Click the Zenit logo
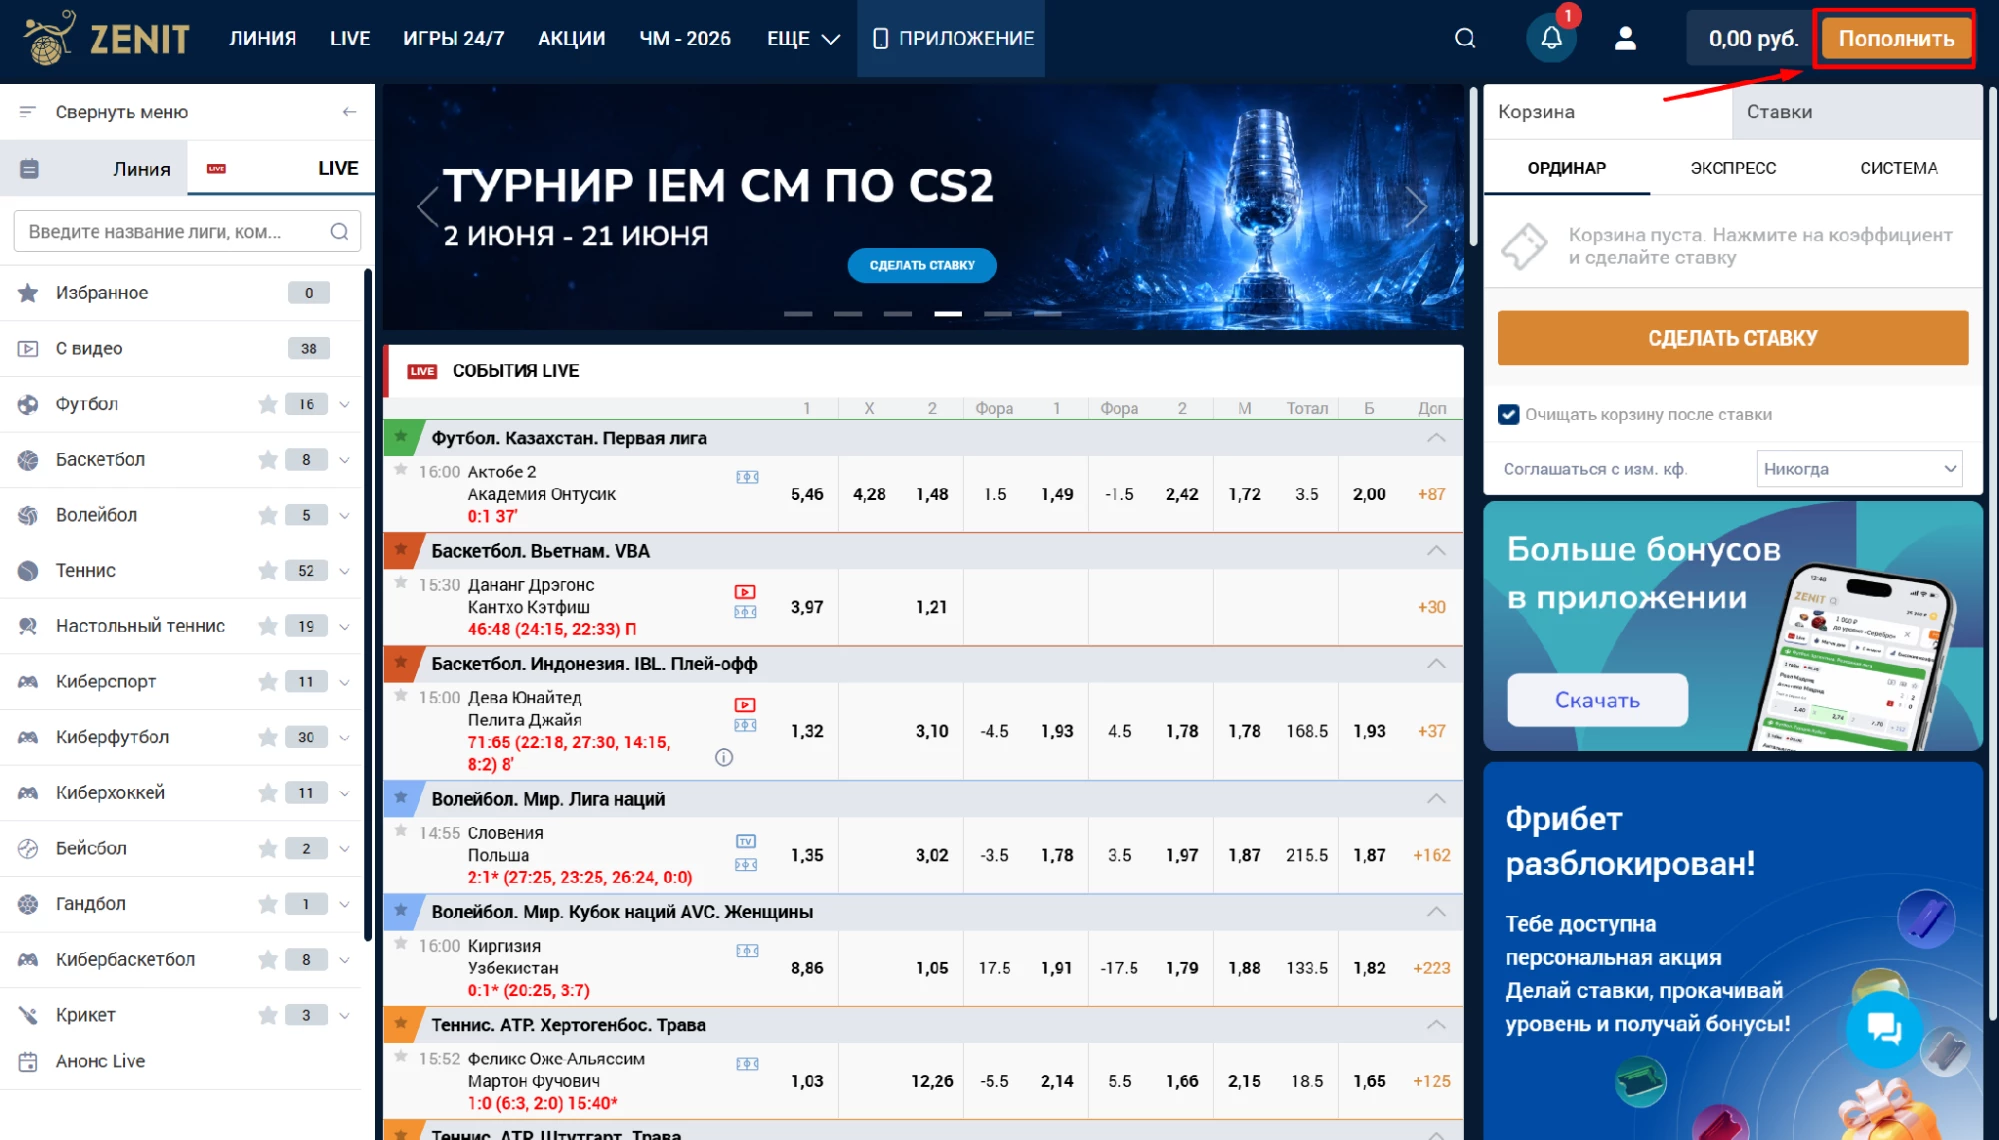 (x=106, y=38)
